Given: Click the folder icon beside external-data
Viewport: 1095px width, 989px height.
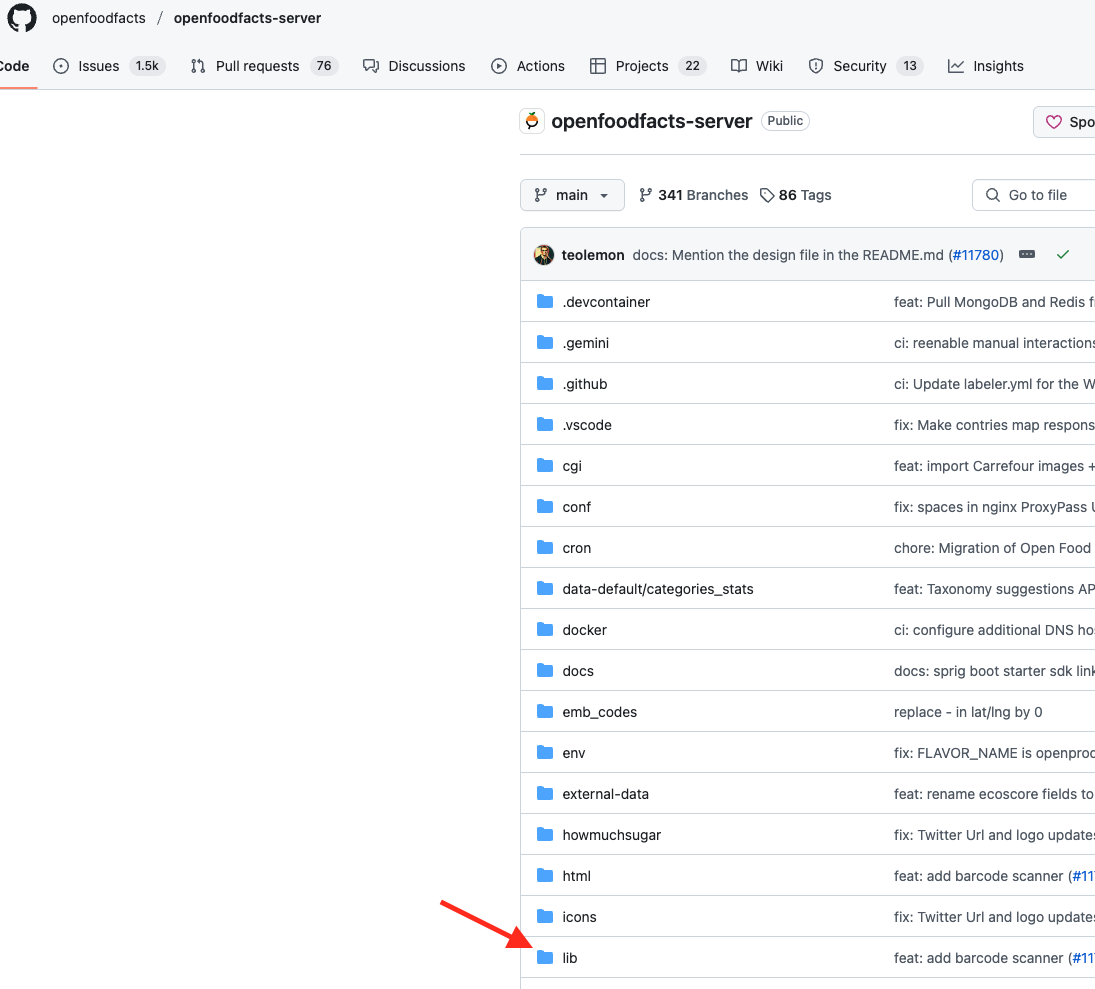Looking at the screenshot, I should 545,793.
